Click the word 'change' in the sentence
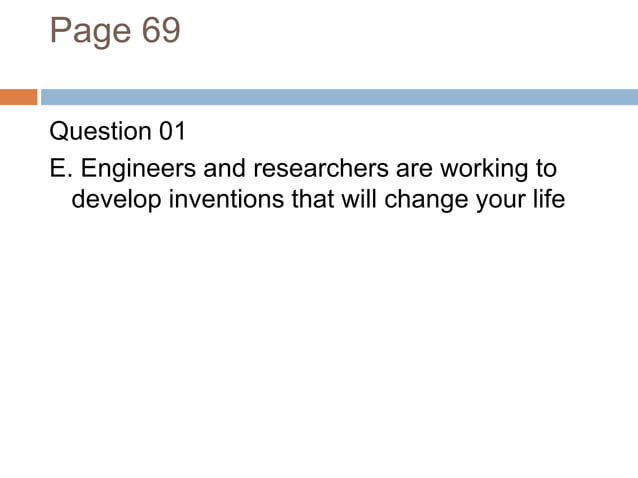The height and width of the screenshot is (478, 638). coord(426,200)
